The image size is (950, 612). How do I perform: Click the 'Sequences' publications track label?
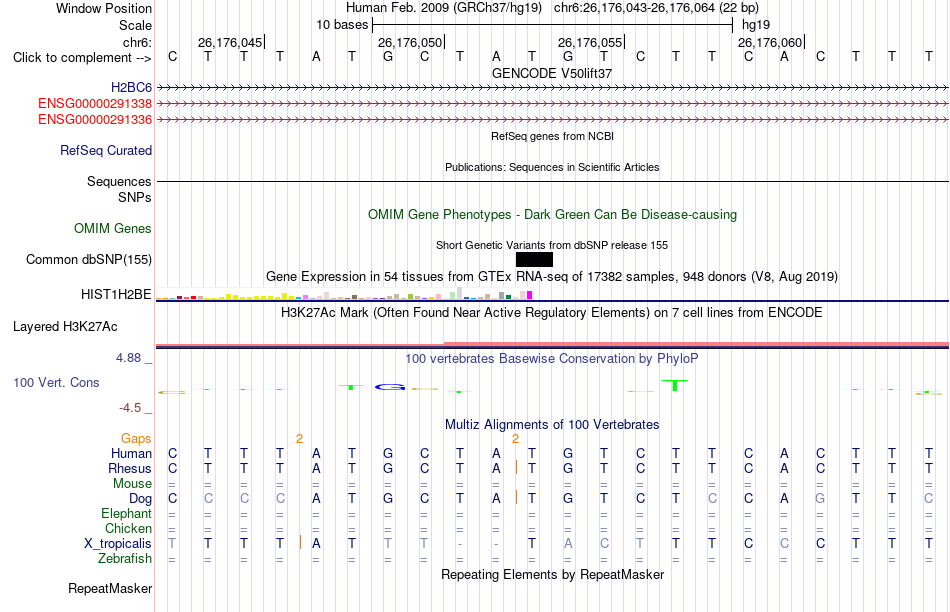pyautogui.click(x=119, y=181)
